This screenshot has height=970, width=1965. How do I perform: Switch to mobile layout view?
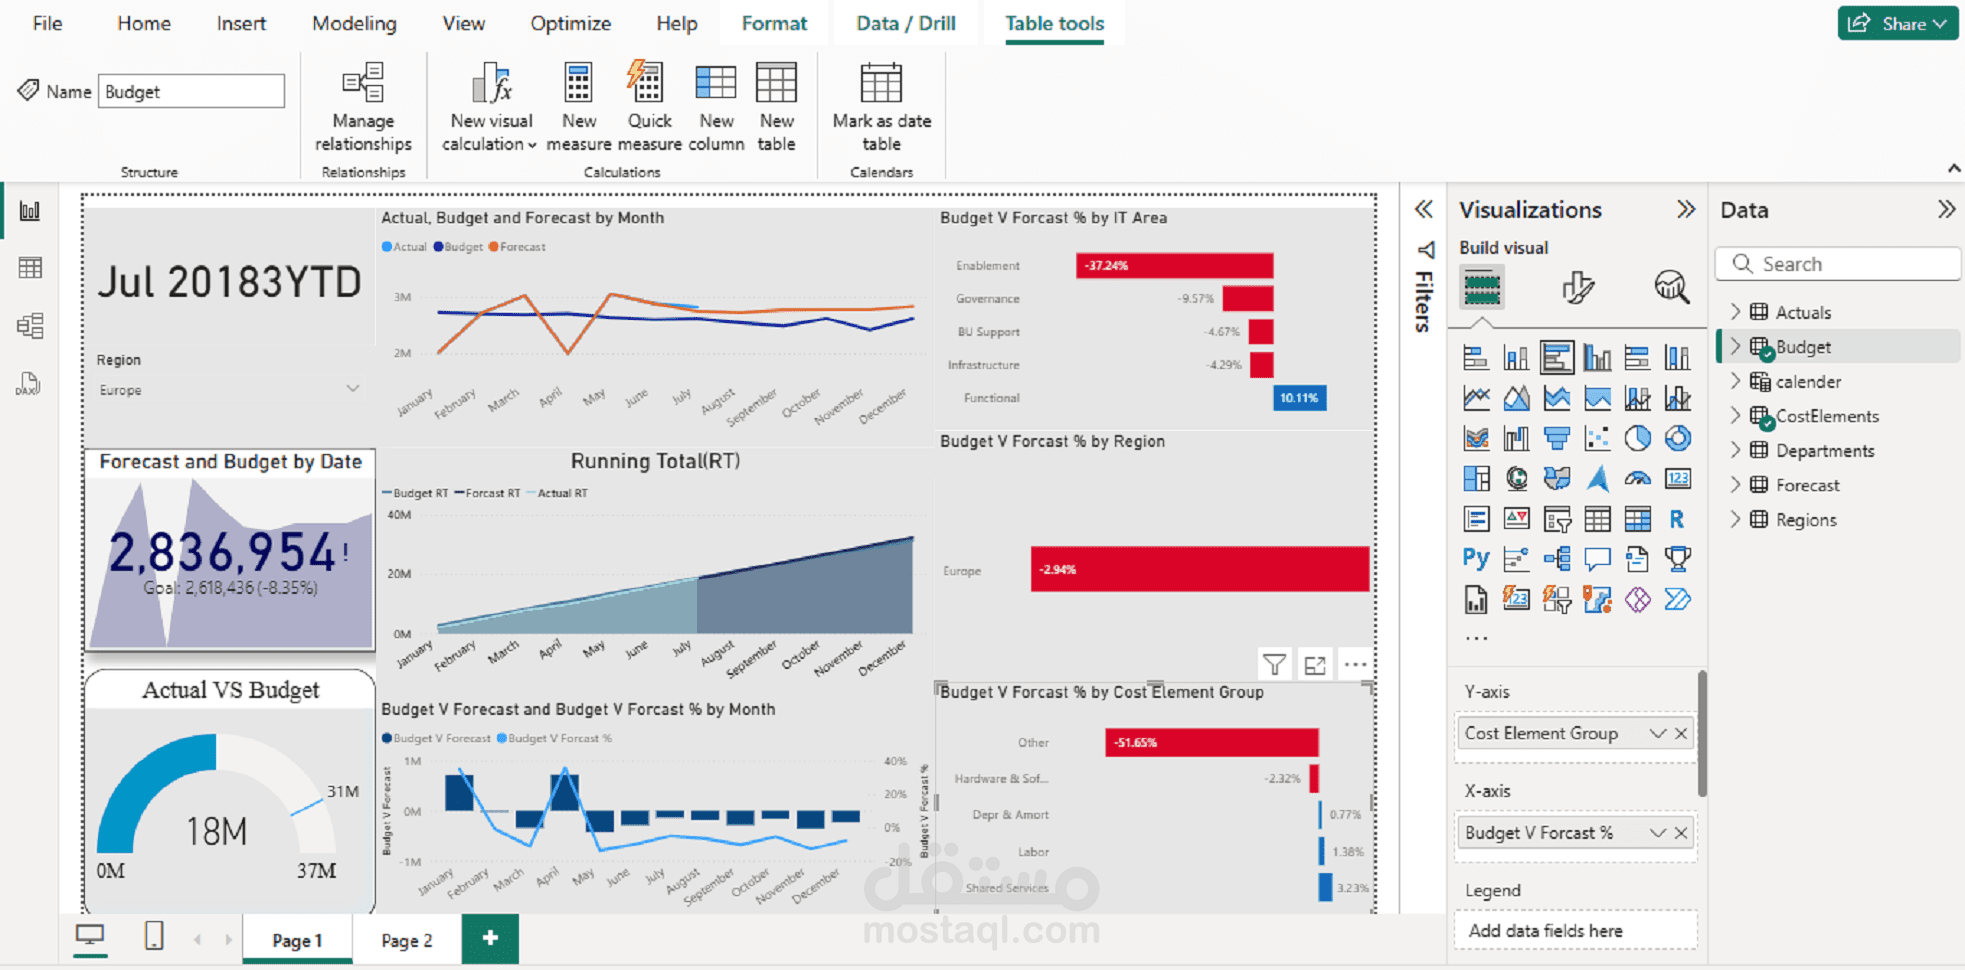click(153, 937)
